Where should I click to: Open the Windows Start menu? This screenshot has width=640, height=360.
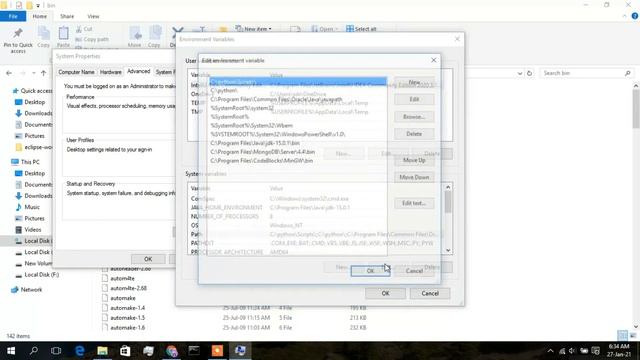click(11, 351)
